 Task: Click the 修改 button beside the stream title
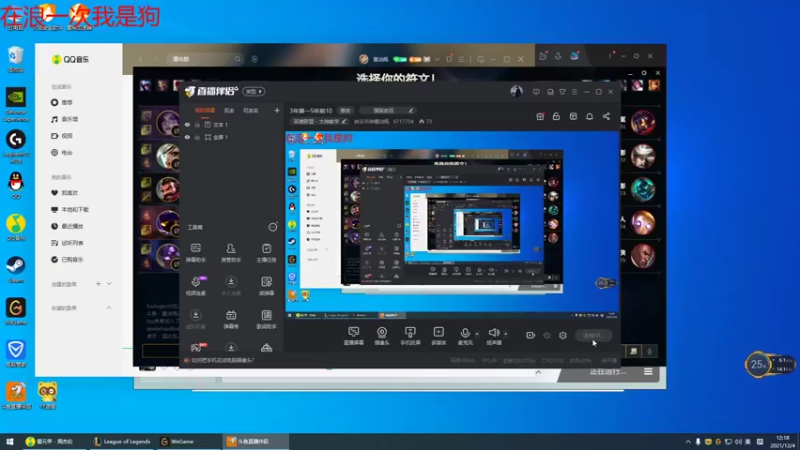point(345,111)
